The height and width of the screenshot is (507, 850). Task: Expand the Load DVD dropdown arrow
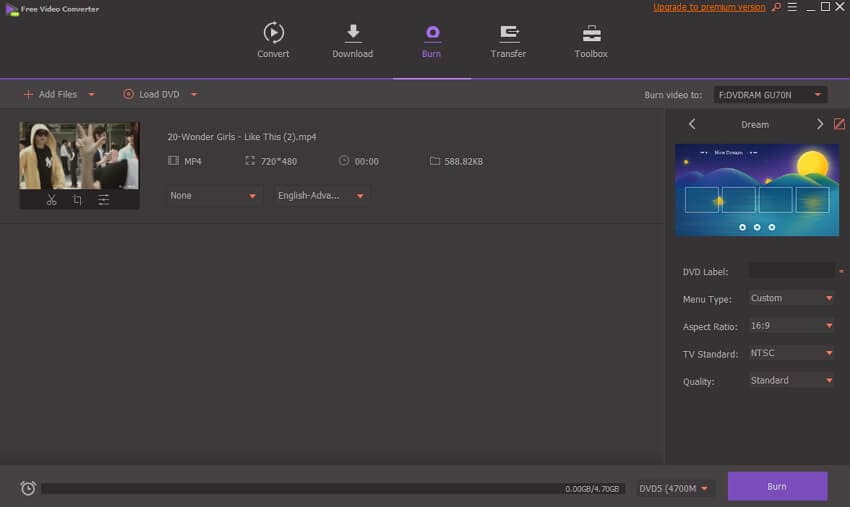click(x=194, y=94)
